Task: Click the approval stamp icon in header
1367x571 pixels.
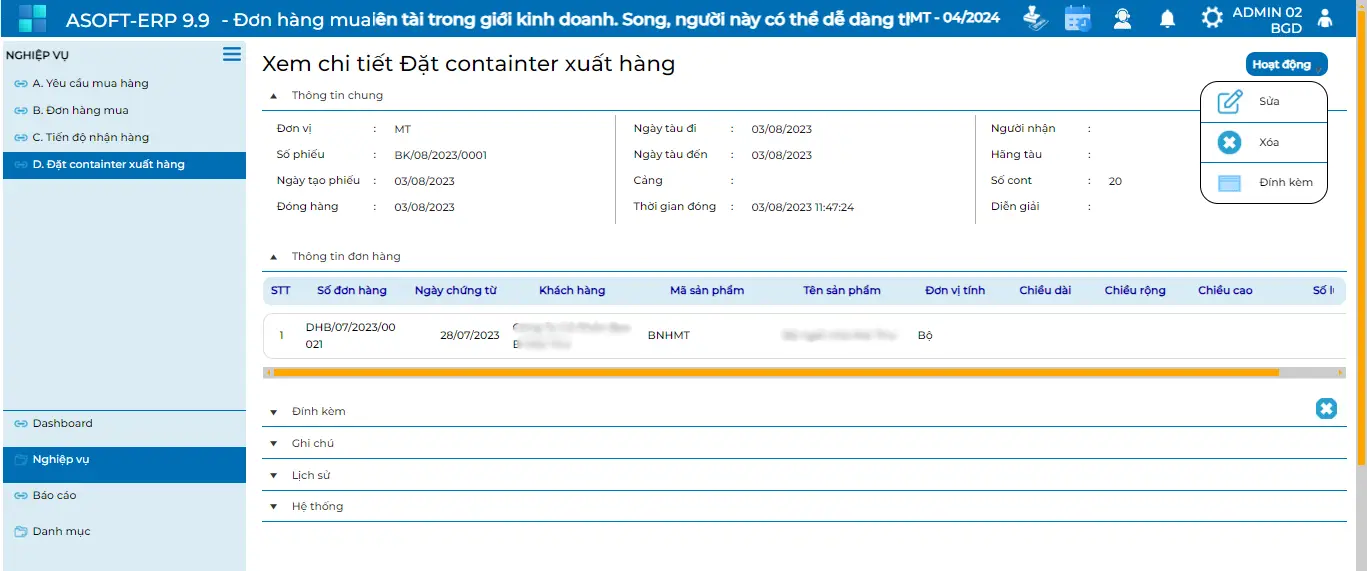Action: click(1035, 18)
